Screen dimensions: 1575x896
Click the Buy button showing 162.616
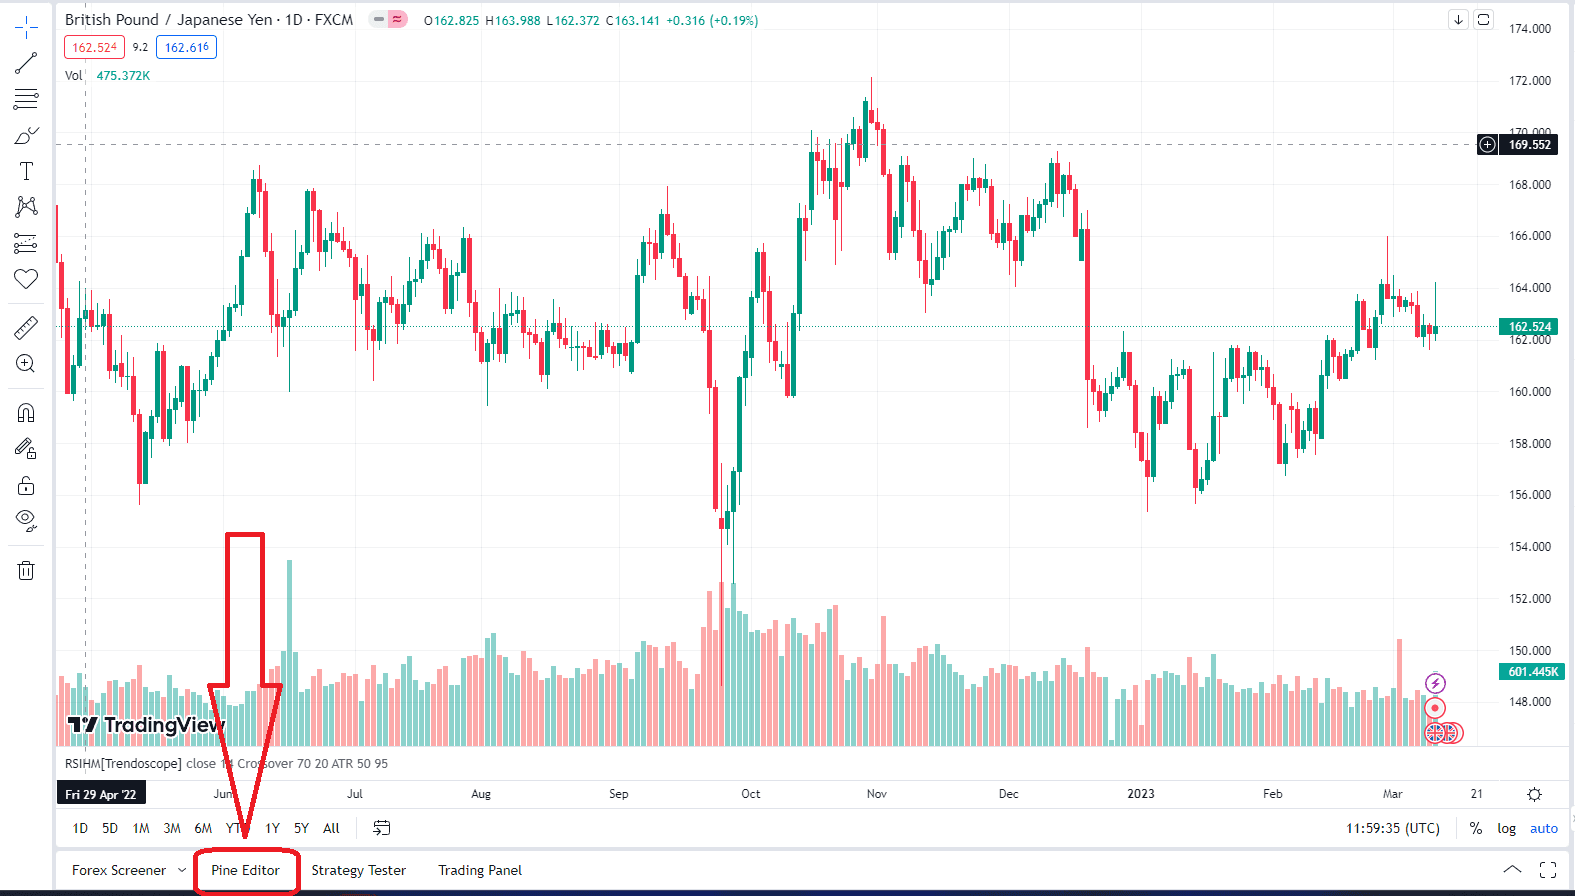point(186,47)
